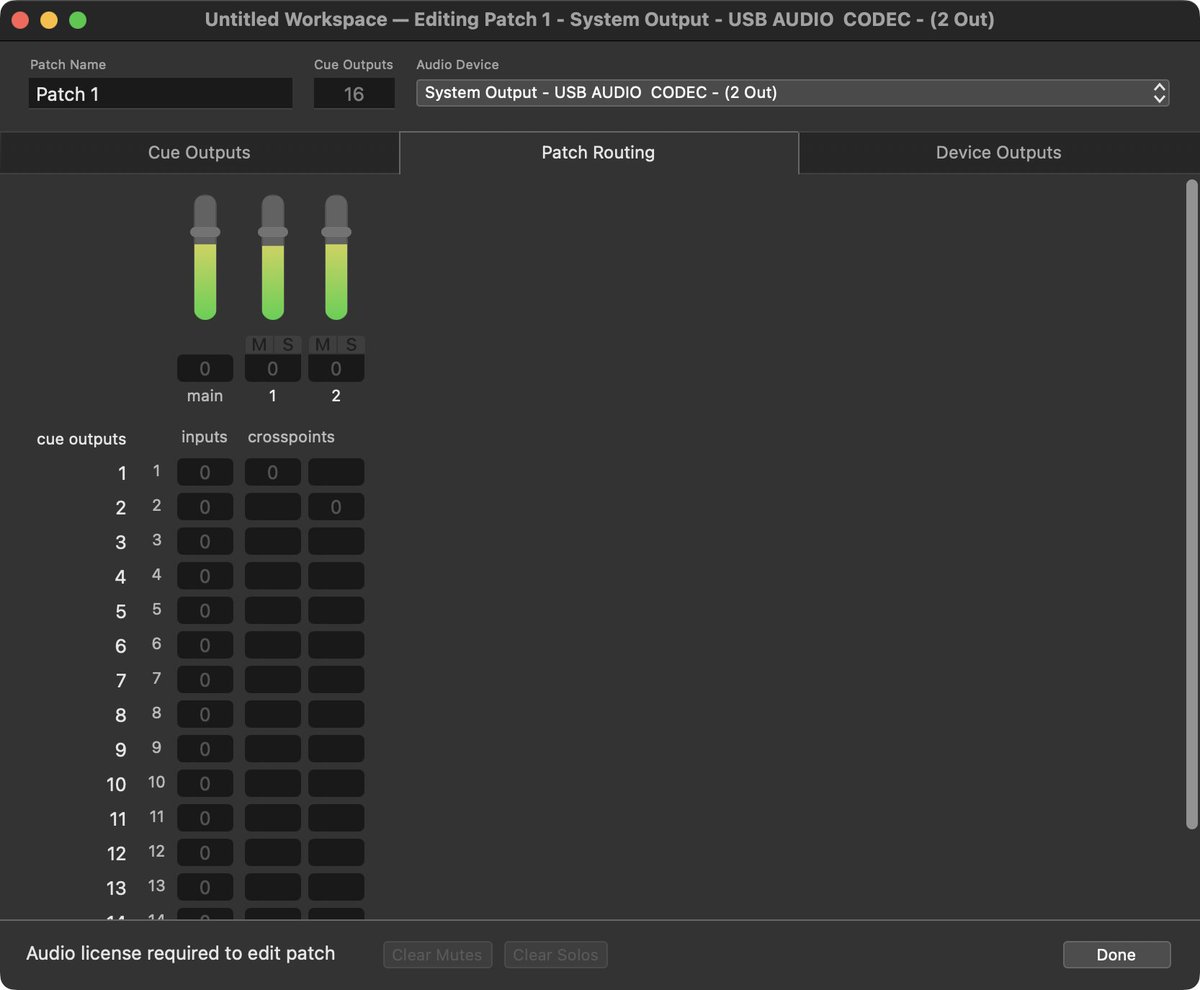Click the 'crosspoints' column heading

click(291, 437)
